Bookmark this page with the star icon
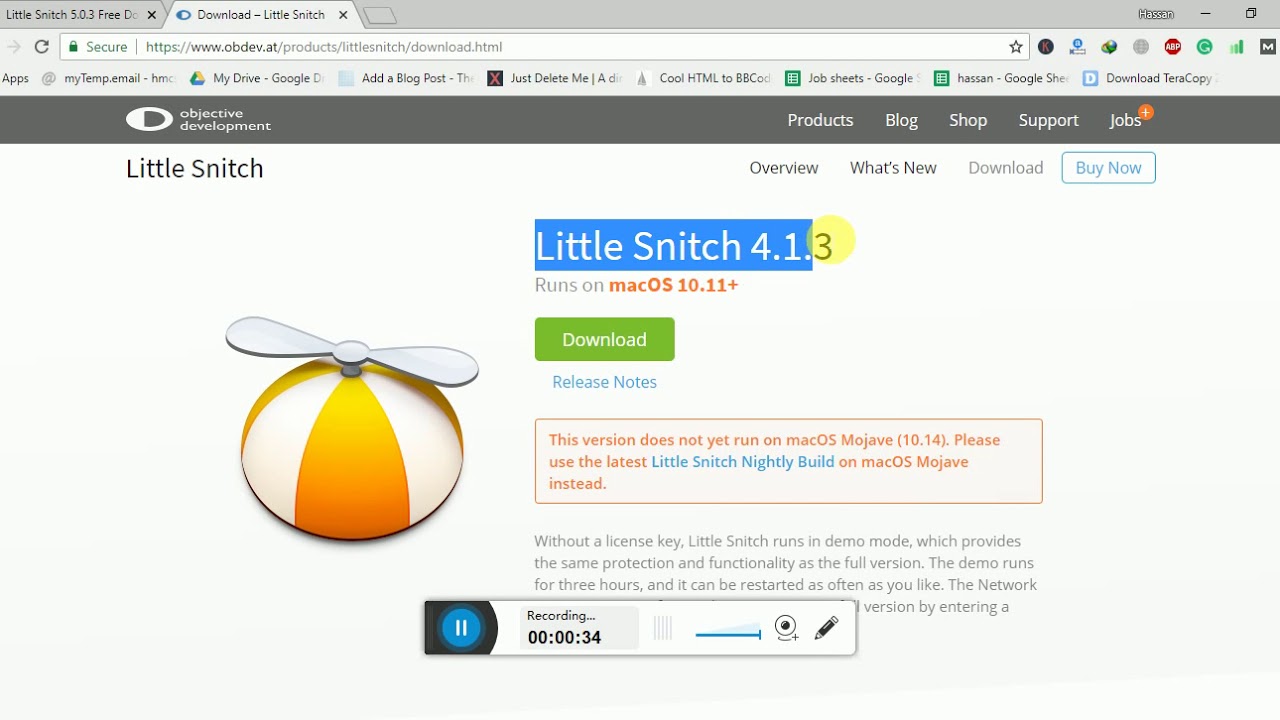Screen dimensions: 1280x720 coord(1016,47)
